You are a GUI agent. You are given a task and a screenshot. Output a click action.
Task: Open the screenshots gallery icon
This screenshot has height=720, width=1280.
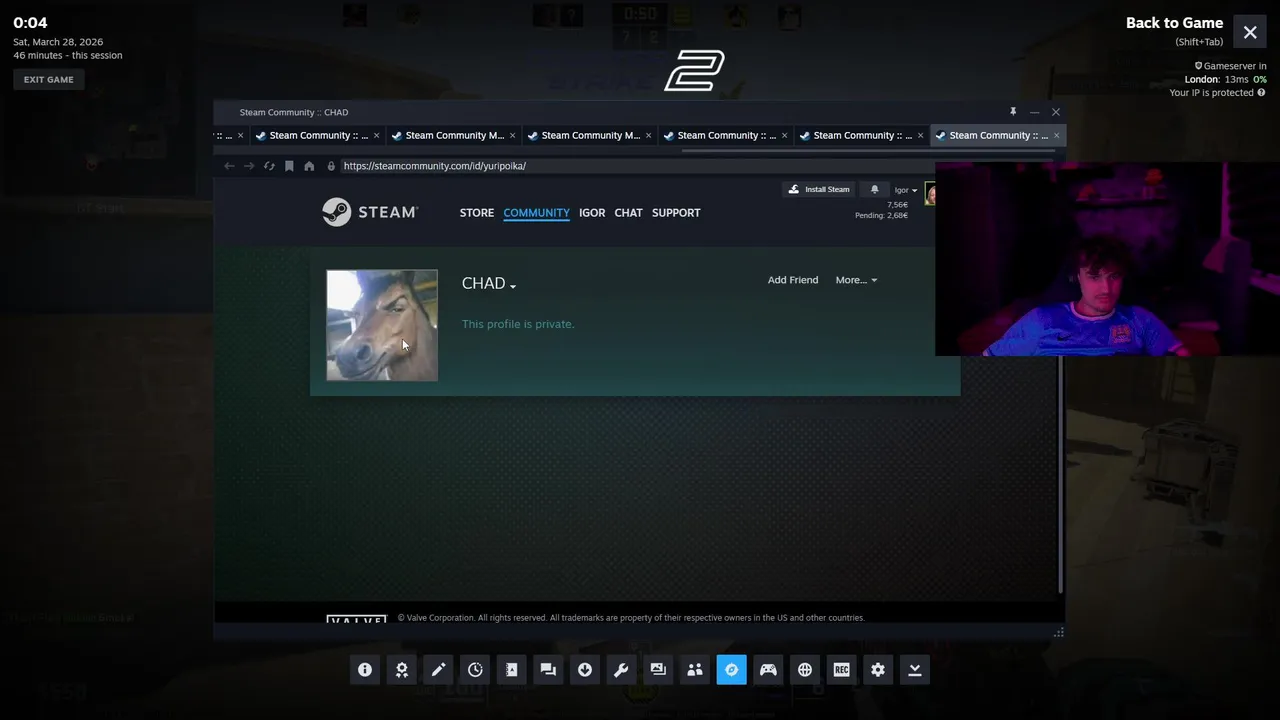pos(658,670)
